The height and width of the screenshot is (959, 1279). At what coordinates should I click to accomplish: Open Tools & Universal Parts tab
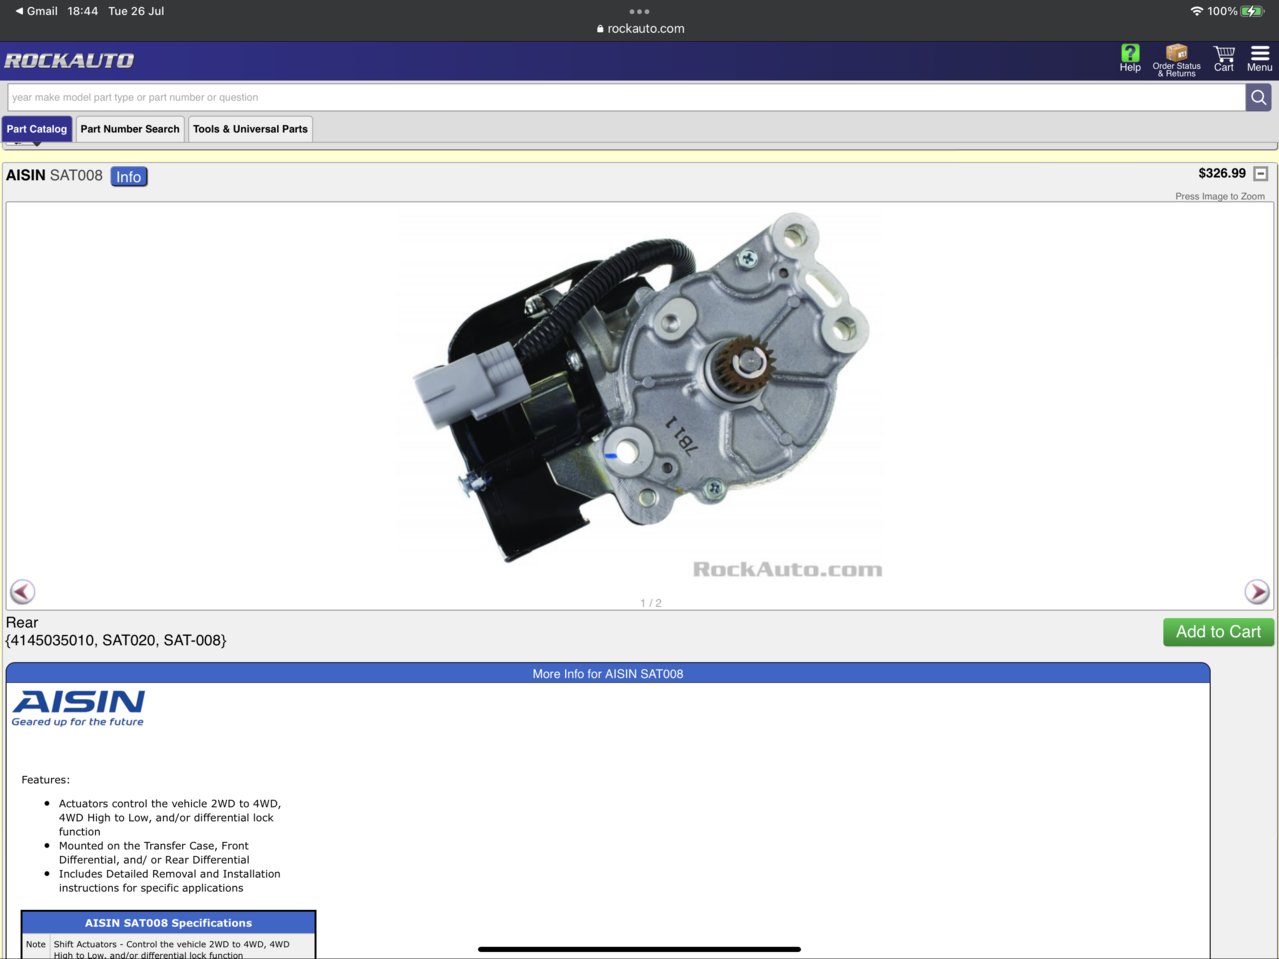250,129
